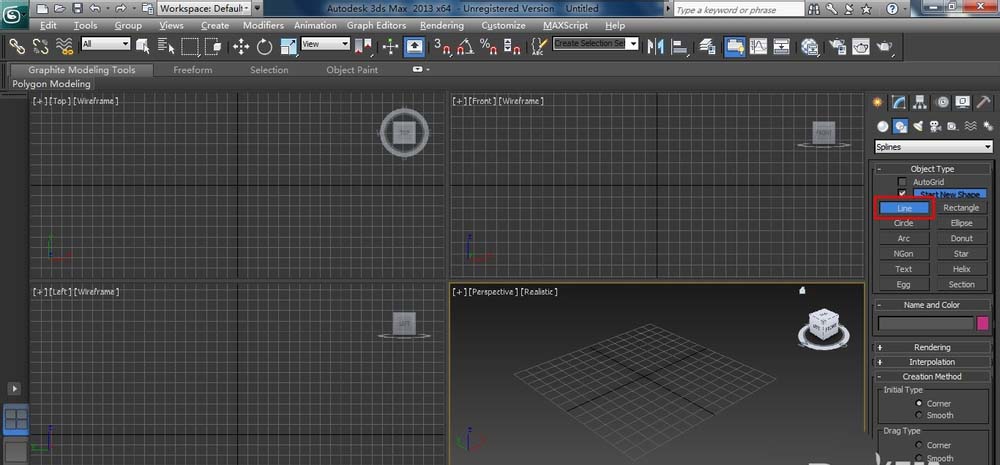
Task: Select the Select and Move tool
Action: (241, 46)
